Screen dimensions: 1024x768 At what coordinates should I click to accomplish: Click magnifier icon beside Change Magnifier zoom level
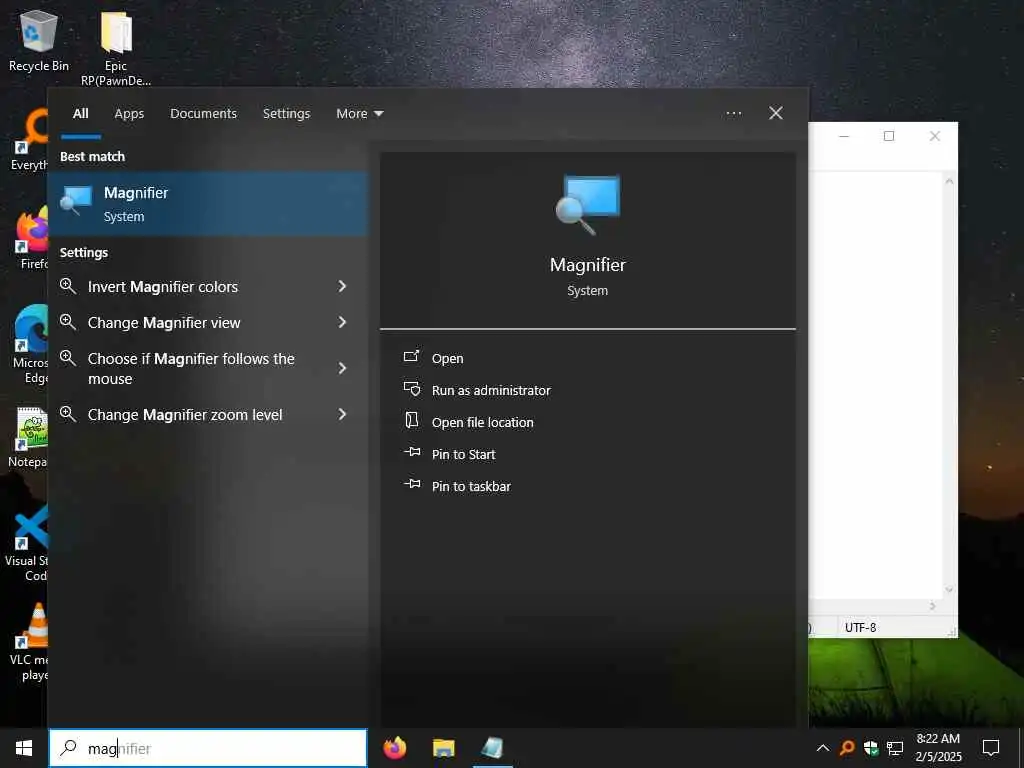[68, 413]
